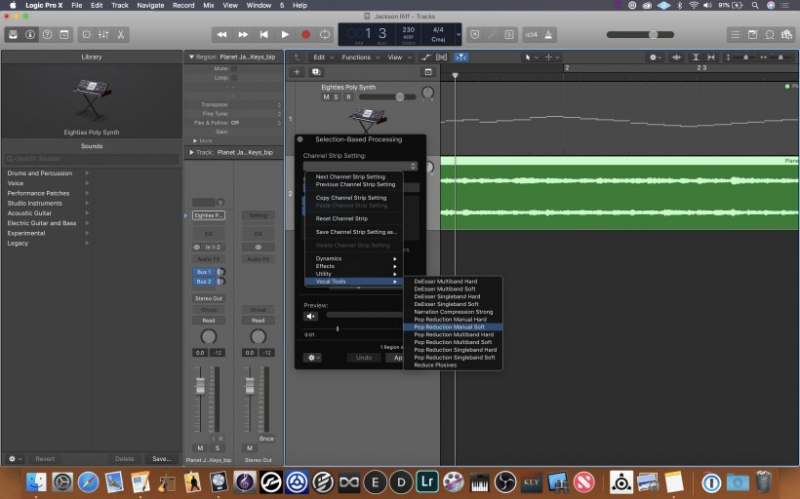Click the Fast Forward transport button
This screenshot has height=499, width=800.
[243, 34]
